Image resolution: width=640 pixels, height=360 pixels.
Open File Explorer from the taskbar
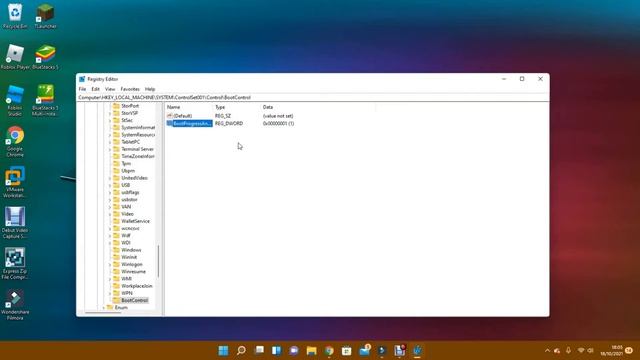coord(311,350)
